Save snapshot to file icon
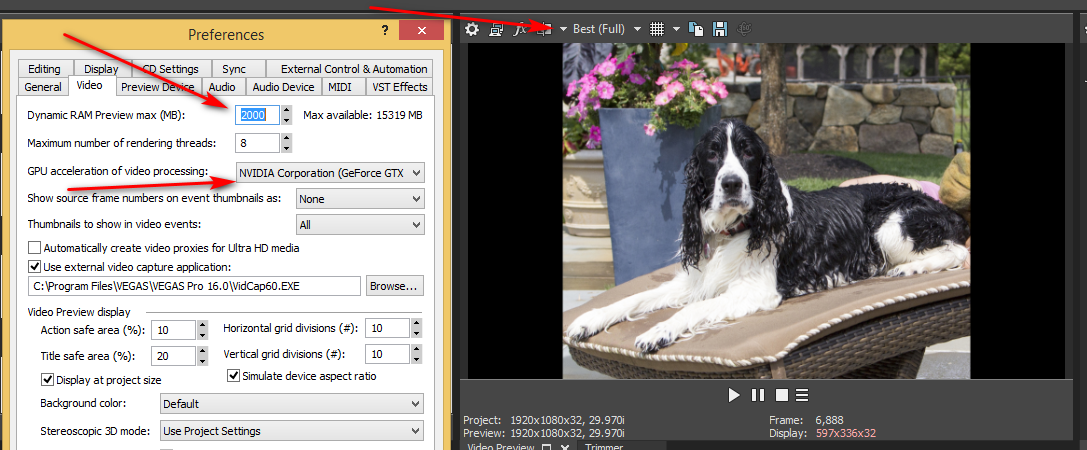1087x450 pixels. click(720, 29)
